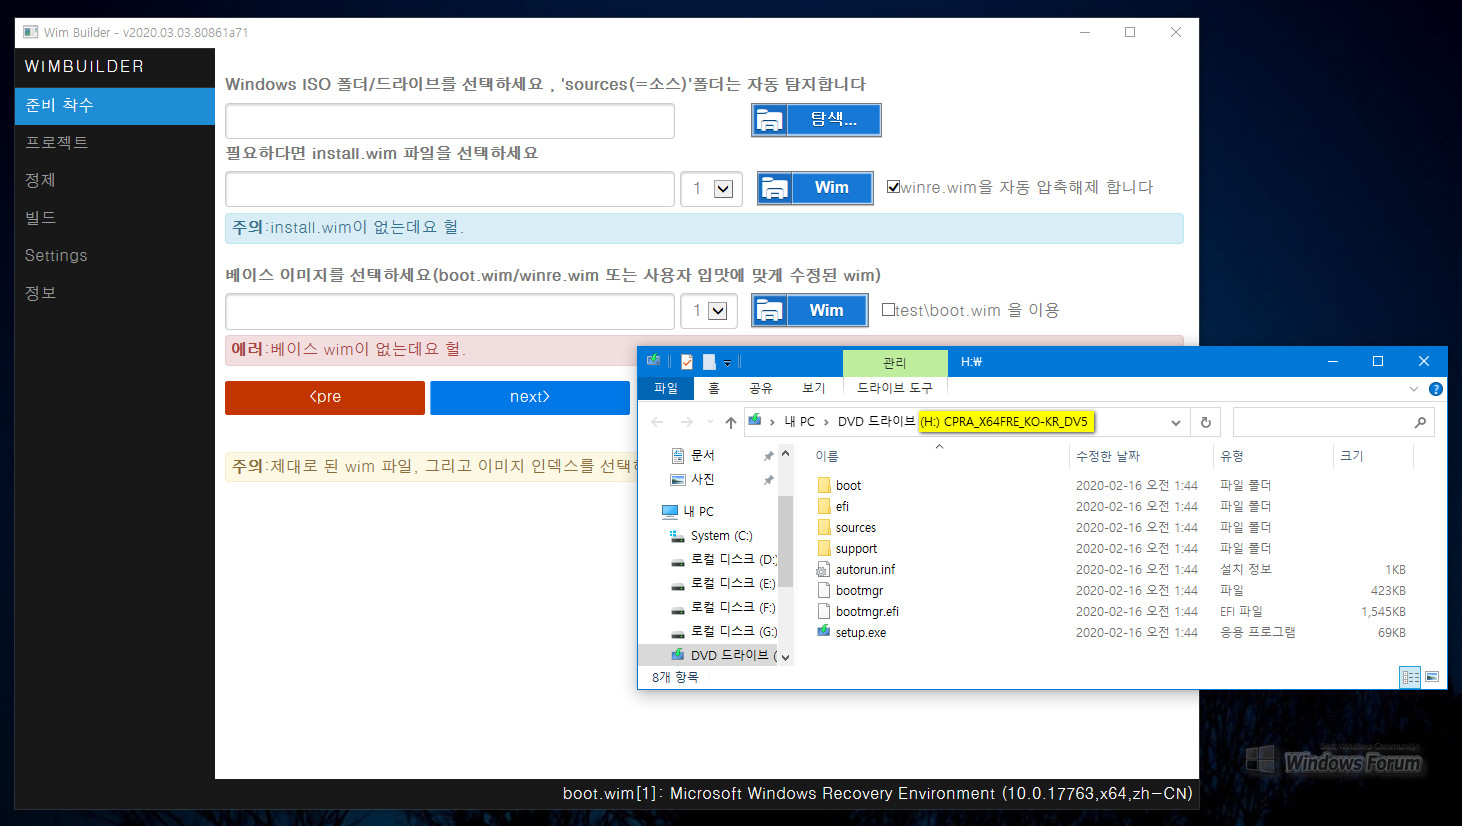
Task: Select DVD 드라이브 in navigation pane
Action: tap(707, 655)
